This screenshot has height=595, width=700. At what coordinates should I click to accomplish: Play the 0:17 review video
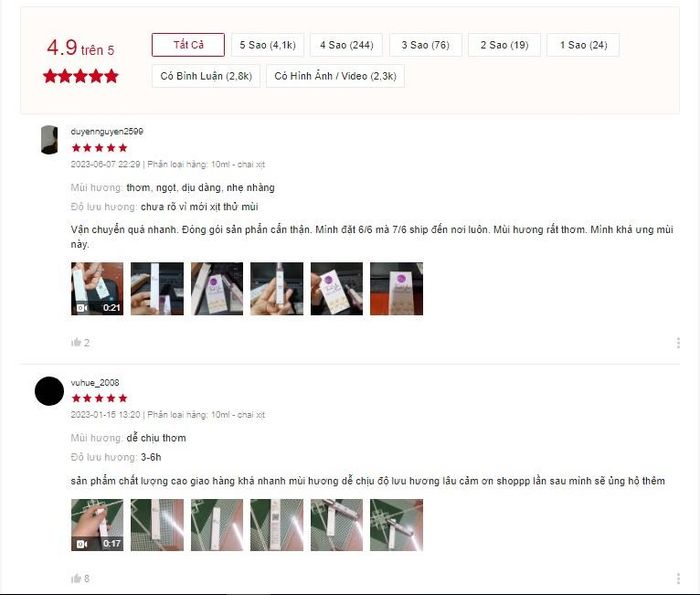tap(97, 525)
